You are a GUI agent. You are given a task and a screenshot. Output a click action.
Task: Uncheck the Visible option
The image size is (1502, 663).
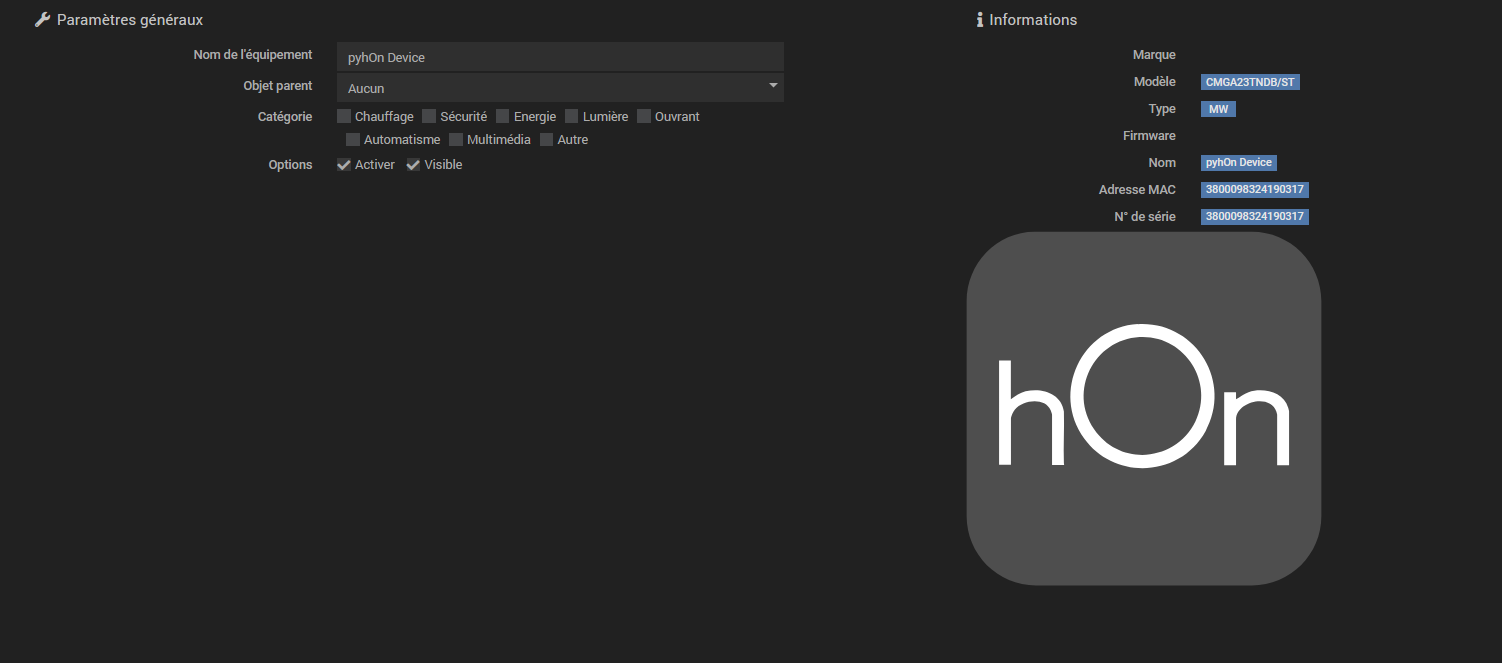click(413, 164)
